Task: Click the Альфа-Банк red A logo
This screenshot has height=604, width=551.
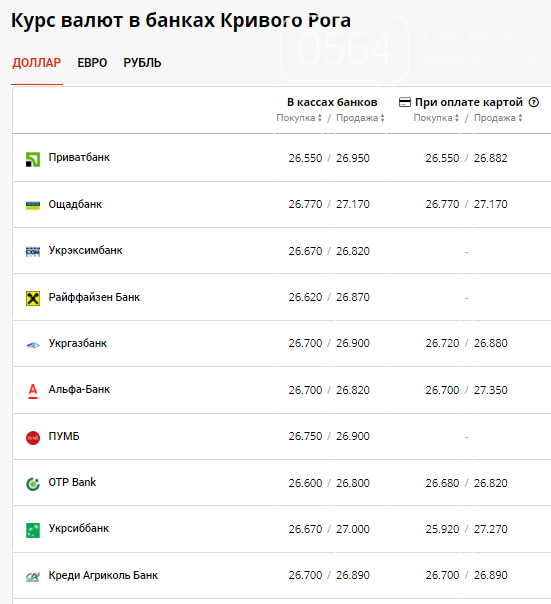Action: [33, 391]
